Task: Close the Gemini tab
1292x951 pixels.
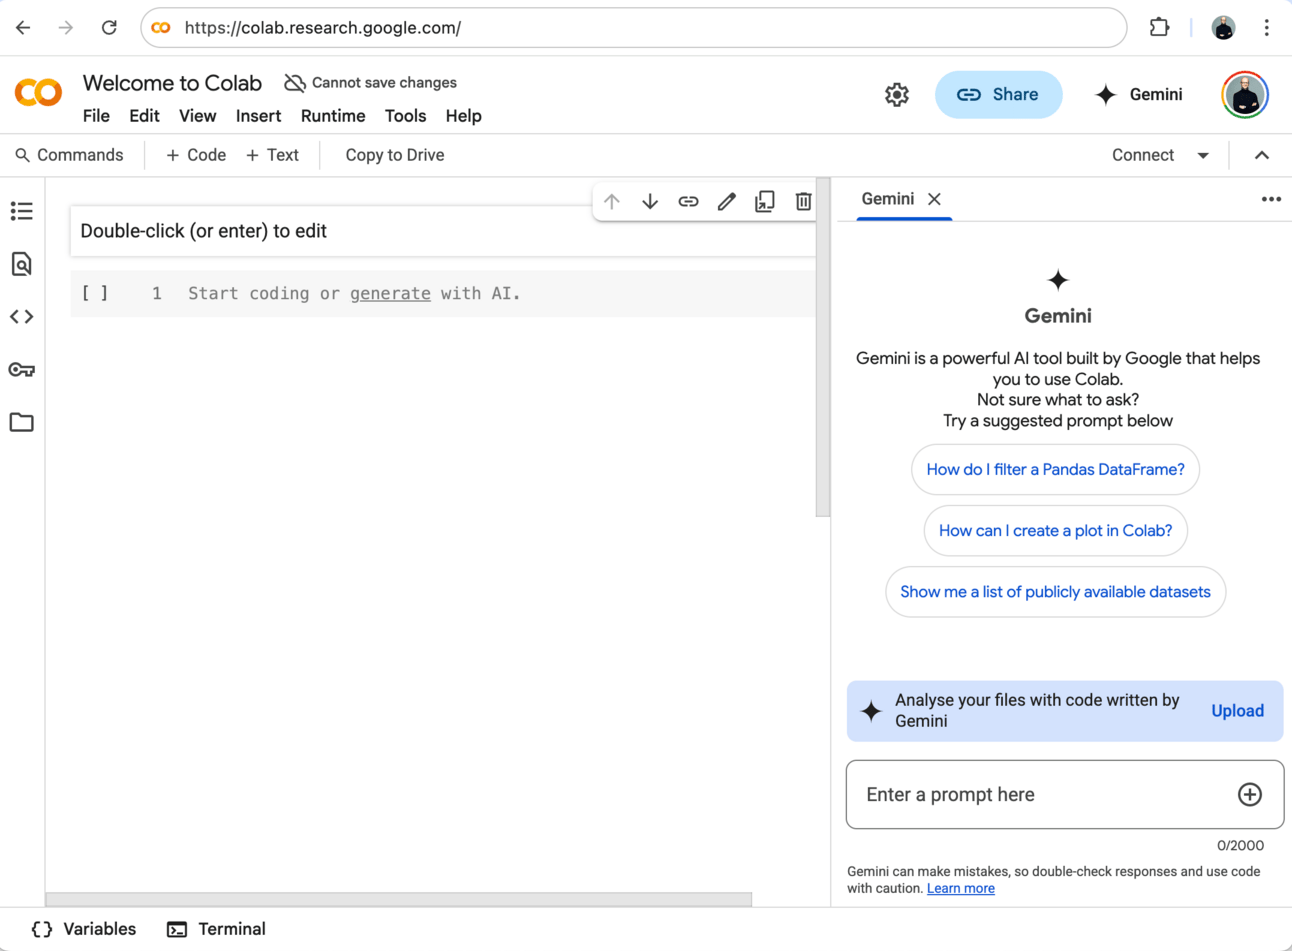Action: point(934,199)
